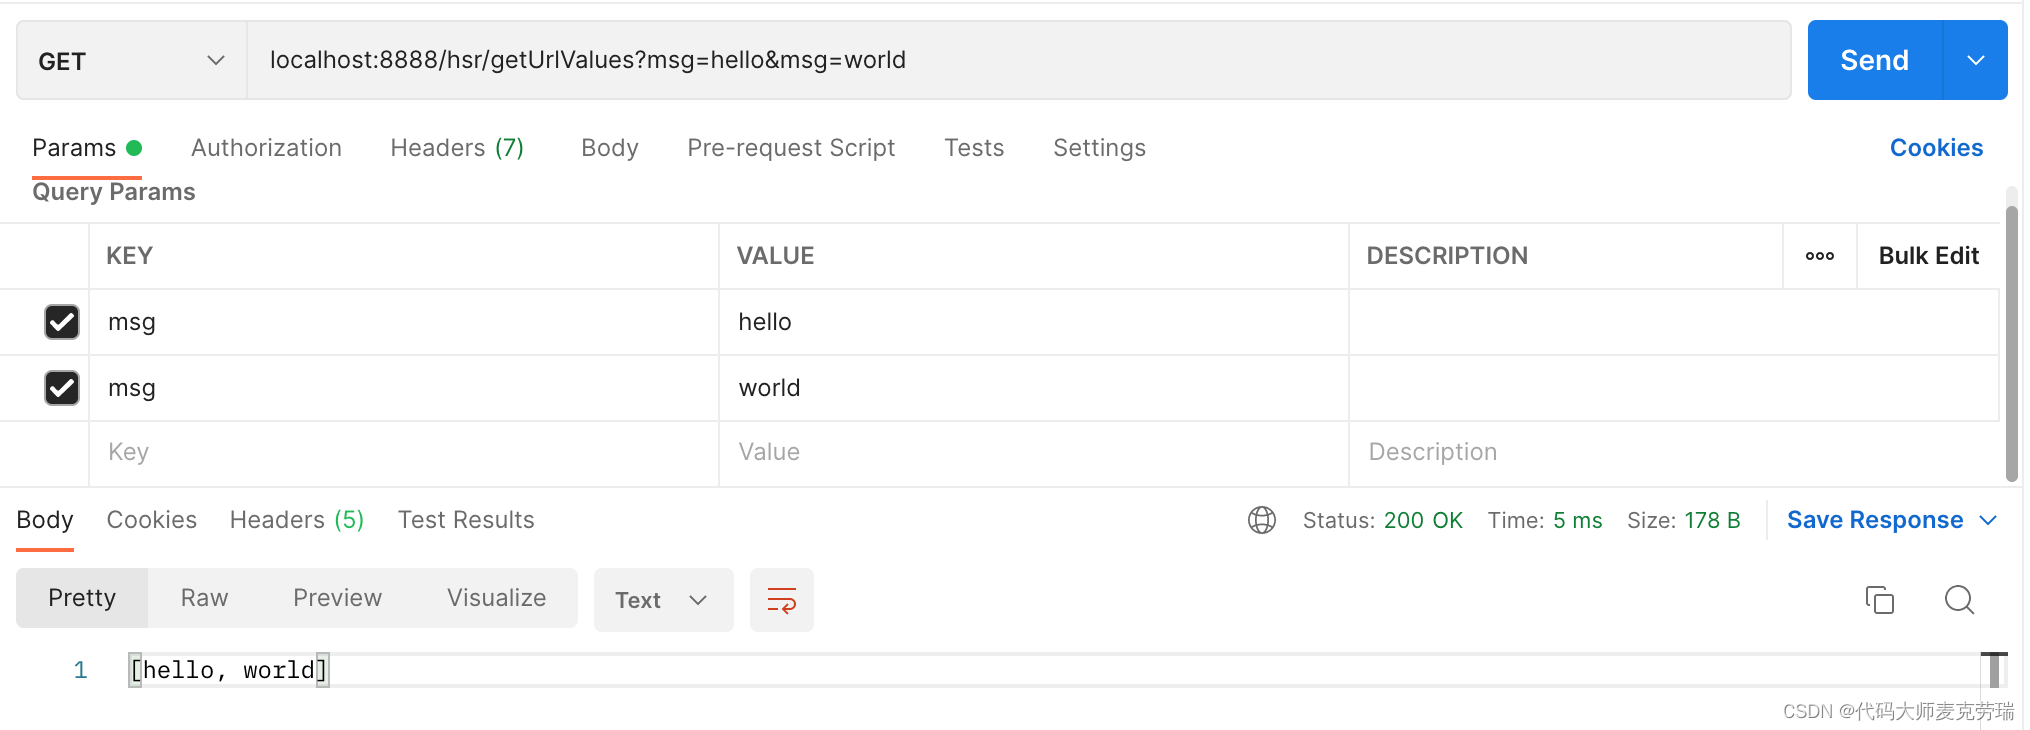Image resolution: width=2030 pixels, height=730 pixels.
Task: Open the Cookies link
Action: [1935, 148]
